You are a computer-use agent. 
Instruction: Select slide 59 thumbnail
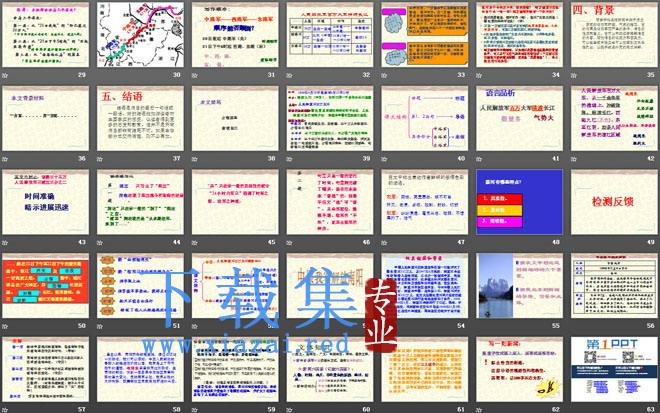235,369
